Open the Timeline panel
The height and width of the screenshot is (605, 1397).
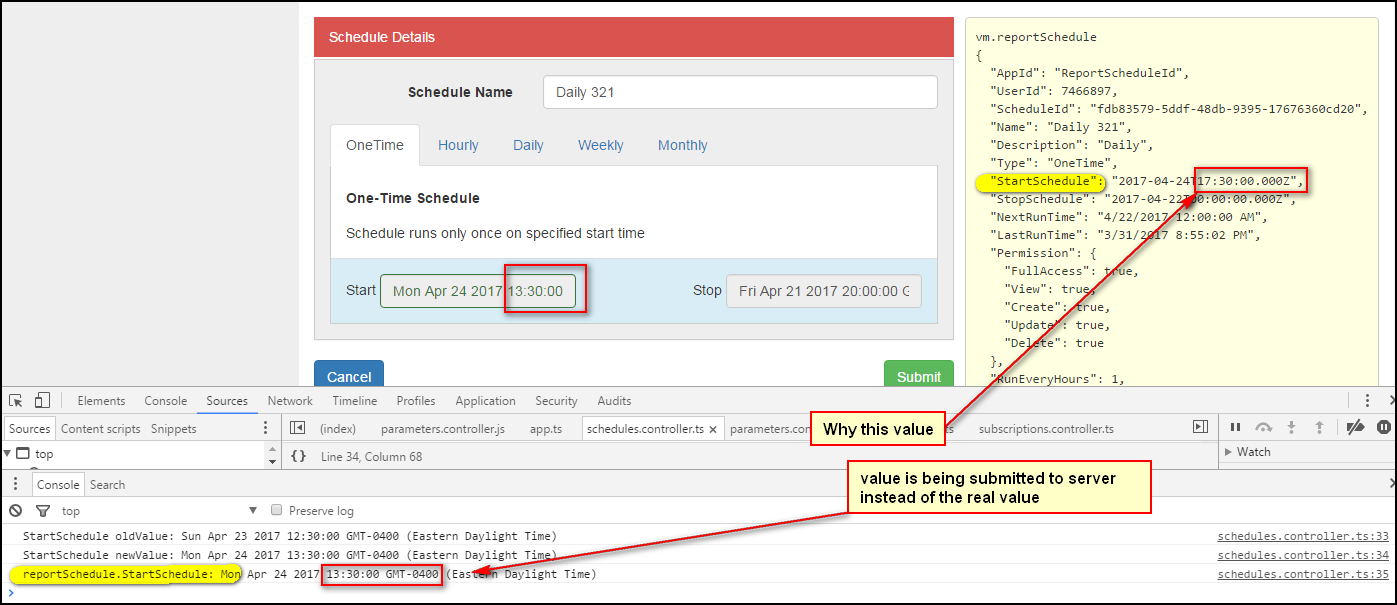[355, 401]
